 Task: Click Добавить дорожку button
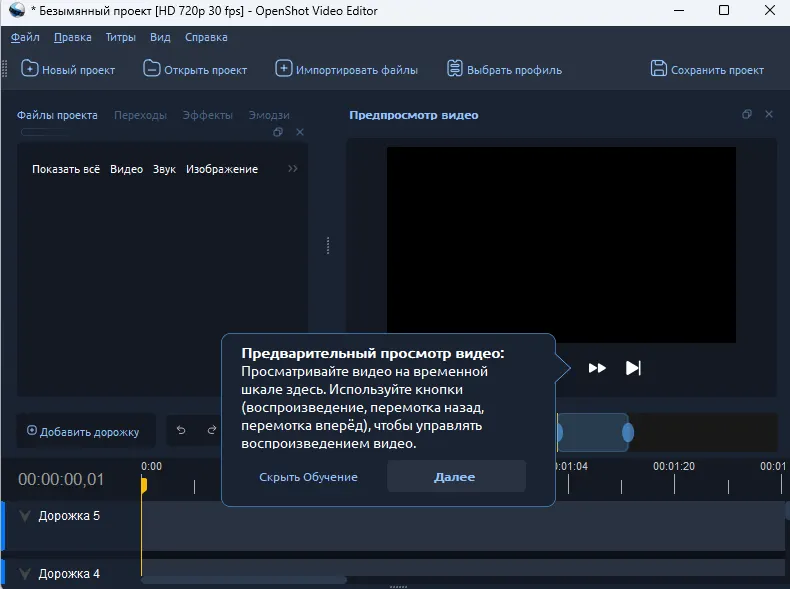[x=84, y=432]
